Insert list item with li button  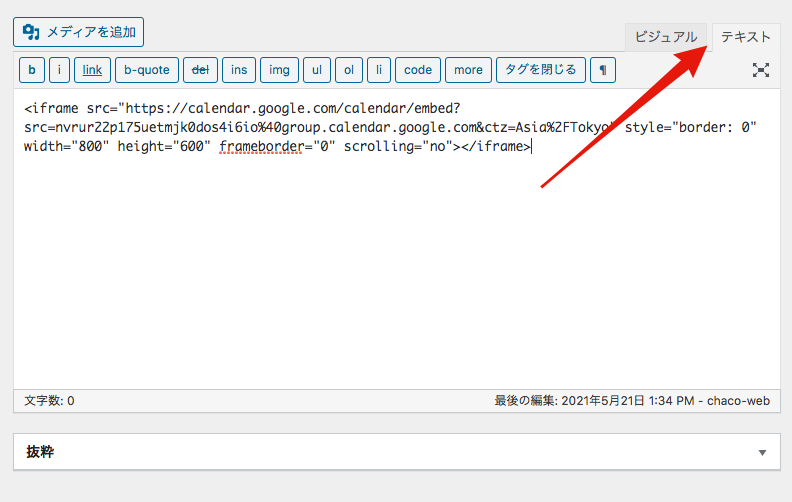pyautogui.click(x=379, y=70)
